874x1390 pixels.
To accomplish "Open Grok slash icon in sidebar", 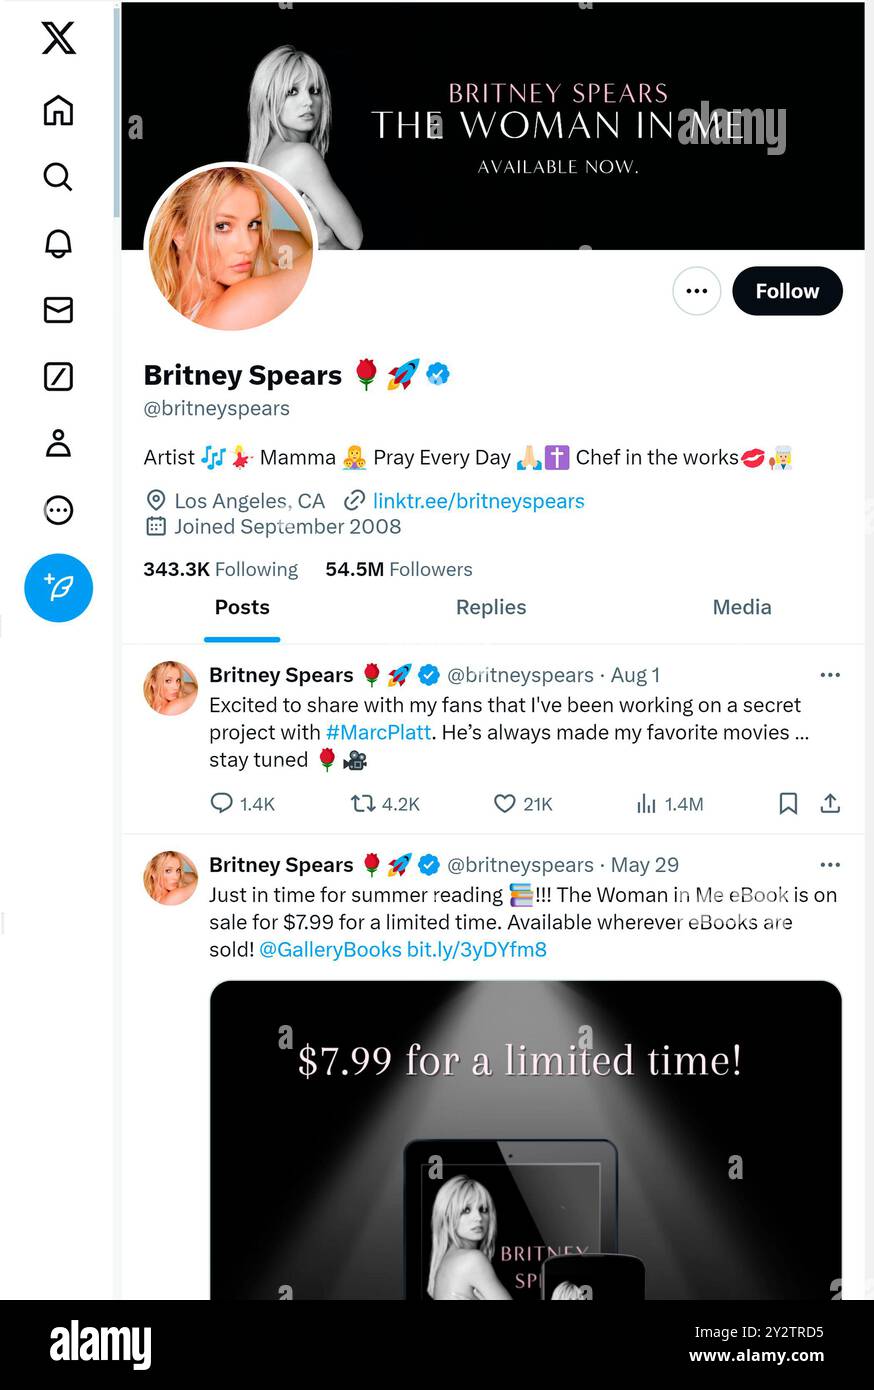I will pyautogui.click(x=58, y=377).
